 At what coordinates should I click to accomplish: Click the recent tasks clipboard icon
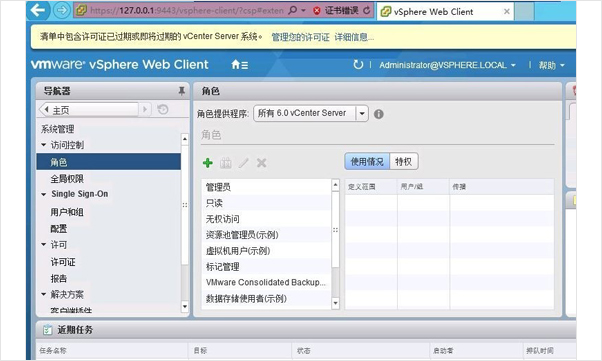[48, 330]
